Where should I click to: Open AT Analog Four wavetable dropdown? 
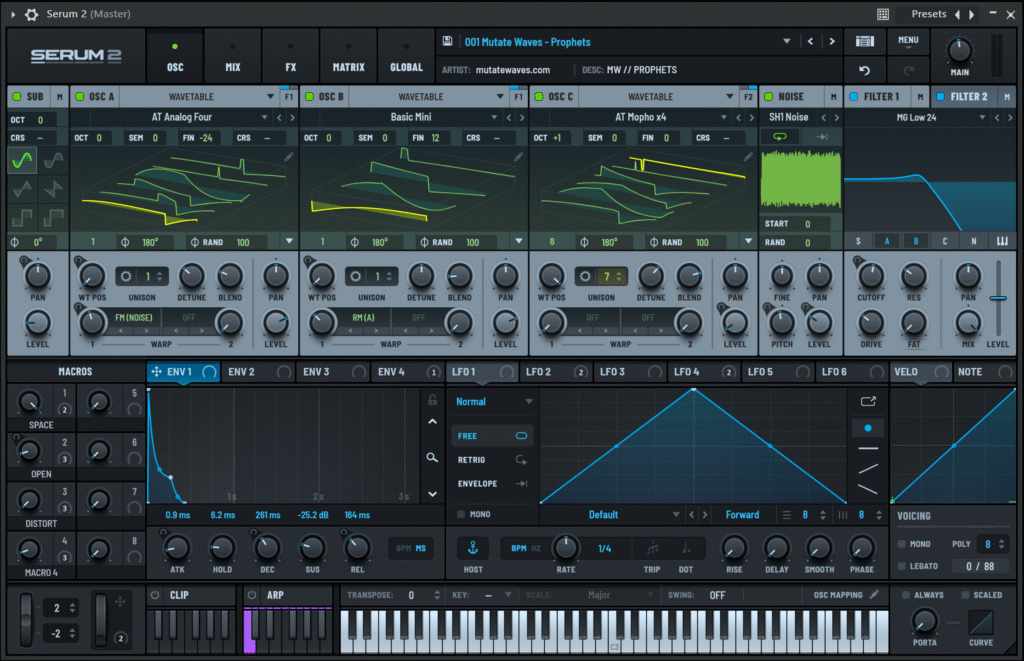coord(264,118)
